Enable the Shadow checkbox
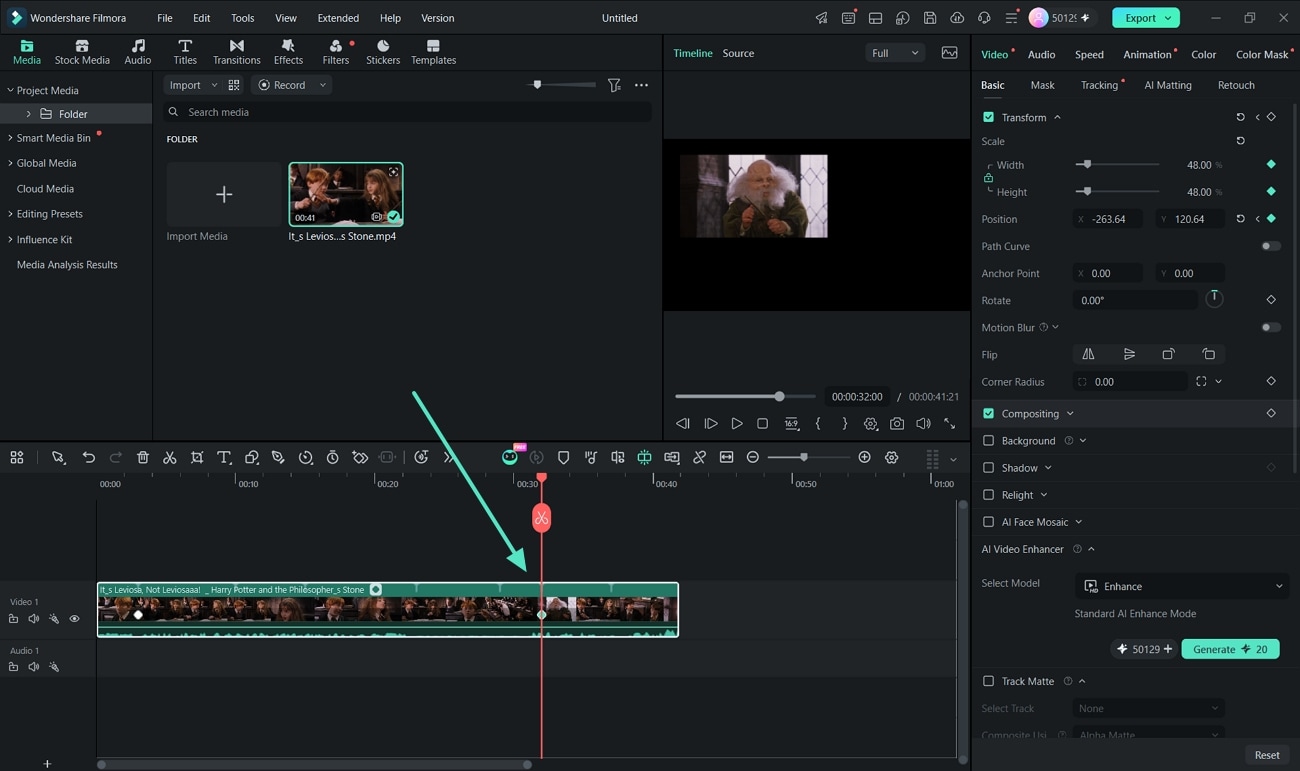This screenshot has width=1300, height=771. (x=988, y=467)
